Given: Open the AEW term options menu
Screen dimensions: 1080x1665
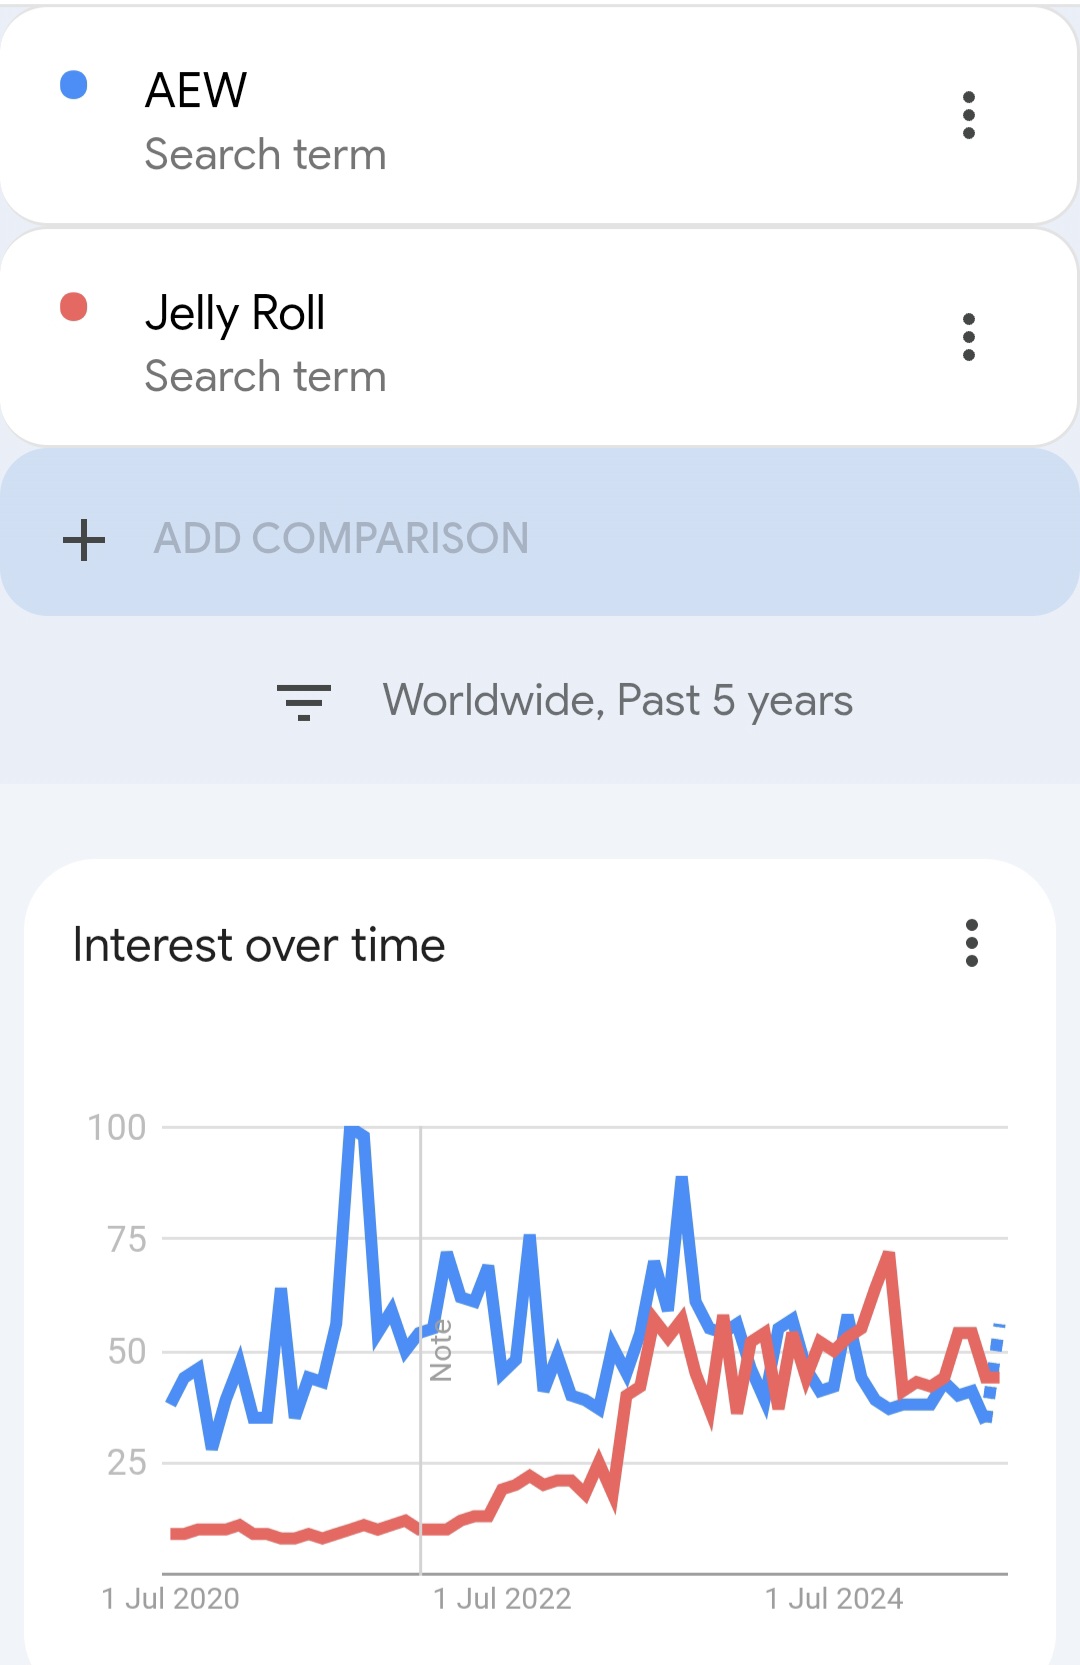Looking at the screenshot, I should pyautogui.click(x=968, y=116).
